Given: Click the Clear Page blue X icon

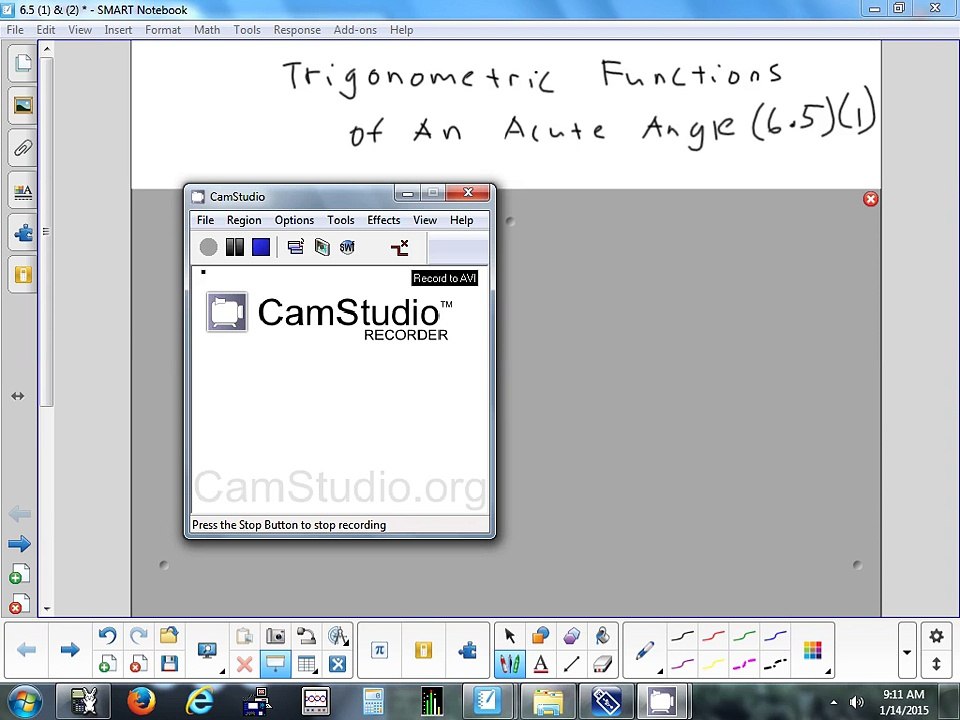Looking at the screenshot, I should [337, 664].
